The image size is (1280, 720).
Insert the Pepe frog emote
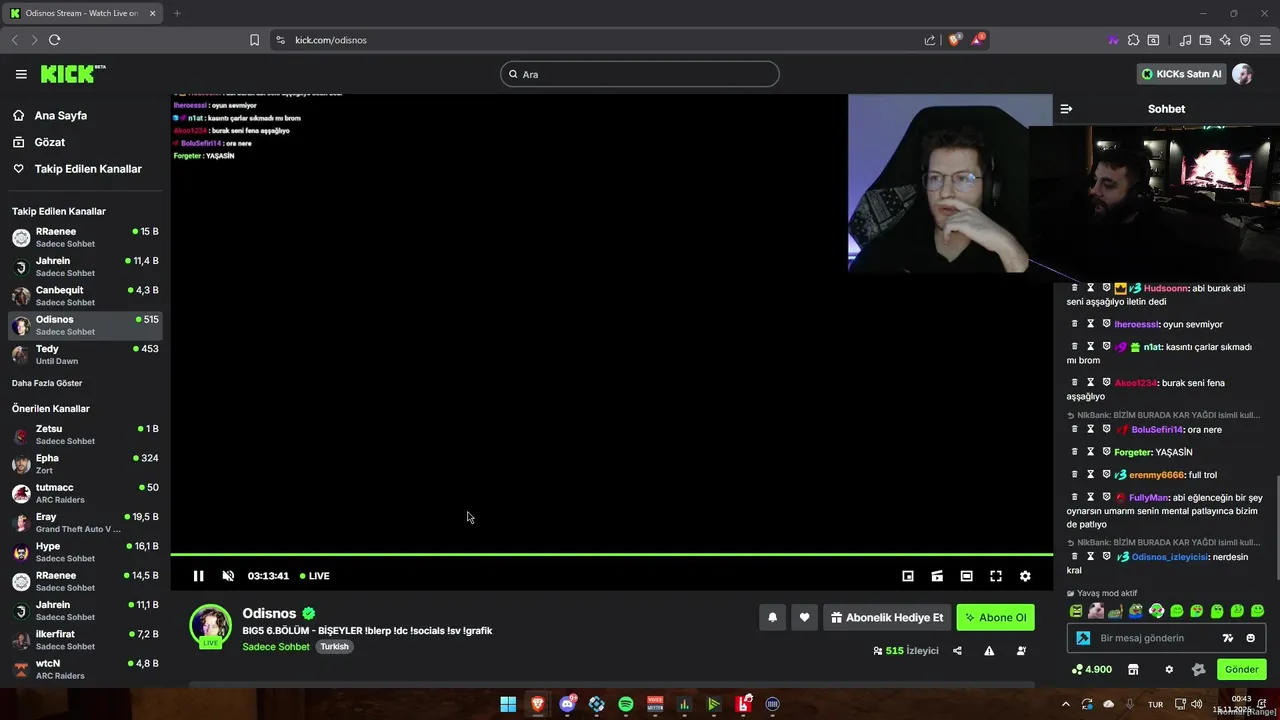(1137, 611)
